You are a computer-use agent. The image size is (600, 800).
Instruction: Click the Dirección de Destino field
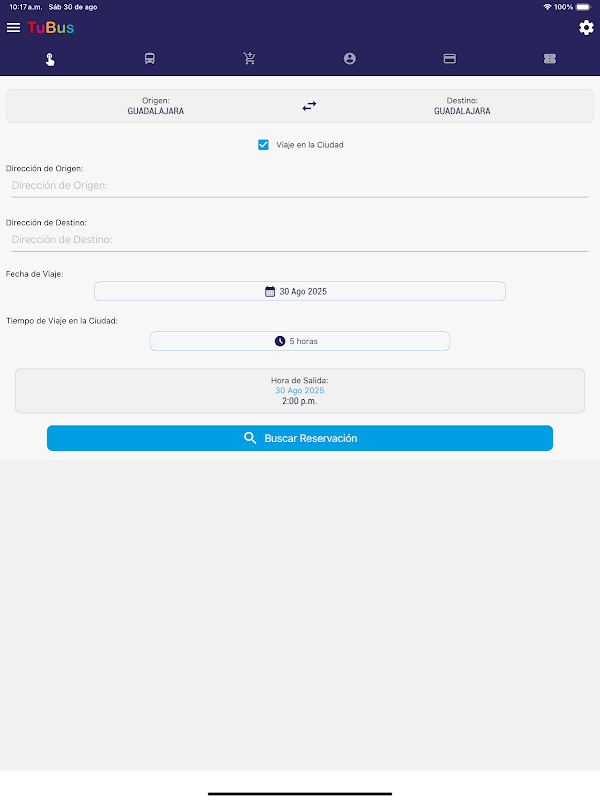pyautogui.click(x=300, y=240)
